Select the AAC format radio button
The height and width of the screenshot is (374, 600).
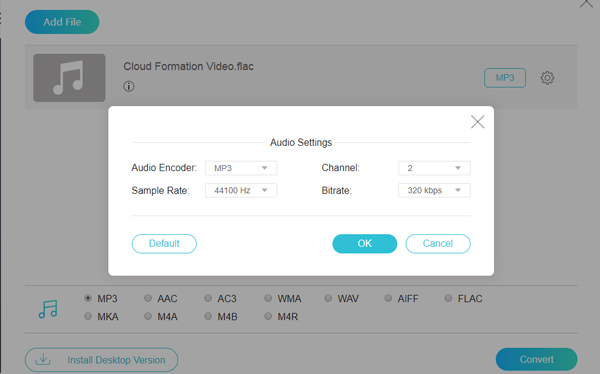click(x=148, y=298)
